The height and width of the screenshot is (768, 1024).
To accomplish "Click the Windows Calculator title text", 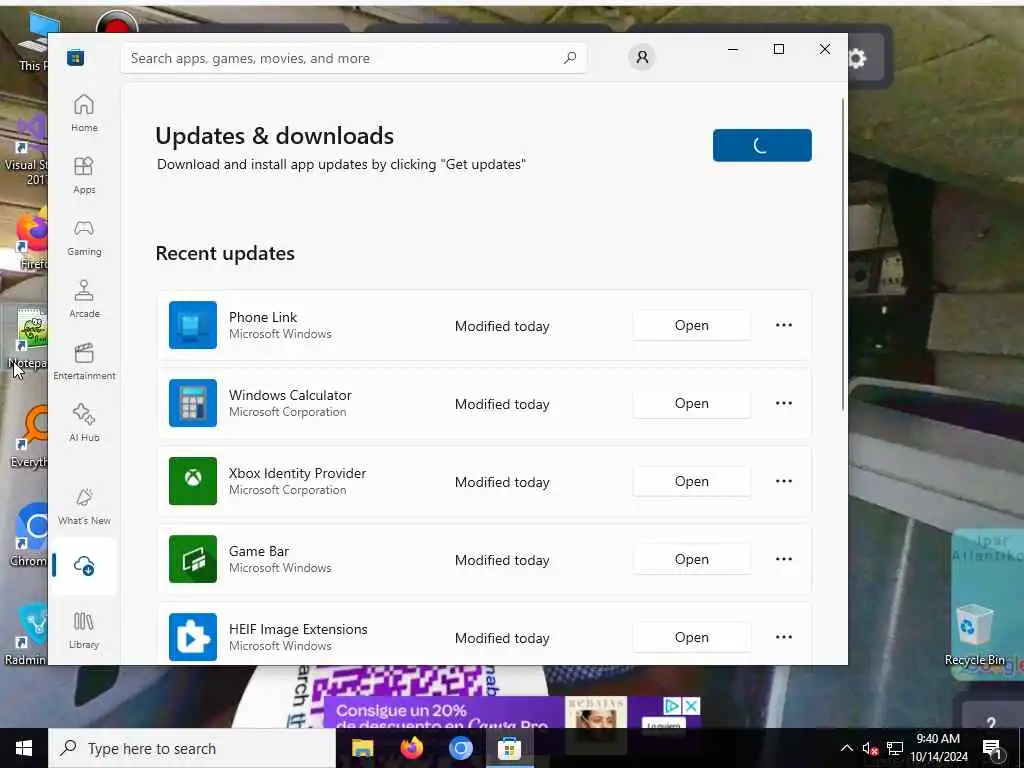I will click(290, 395).
